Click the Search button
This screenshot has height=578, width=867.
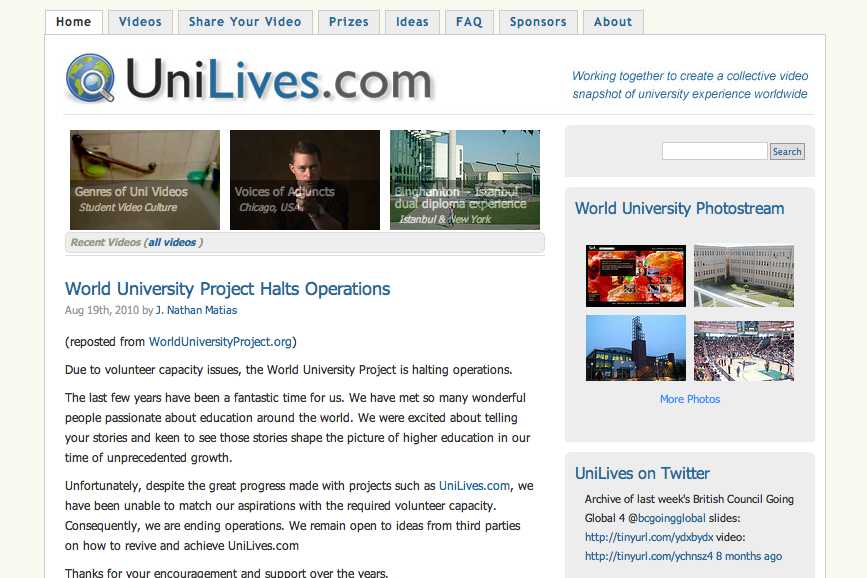[x=787, y=152]
